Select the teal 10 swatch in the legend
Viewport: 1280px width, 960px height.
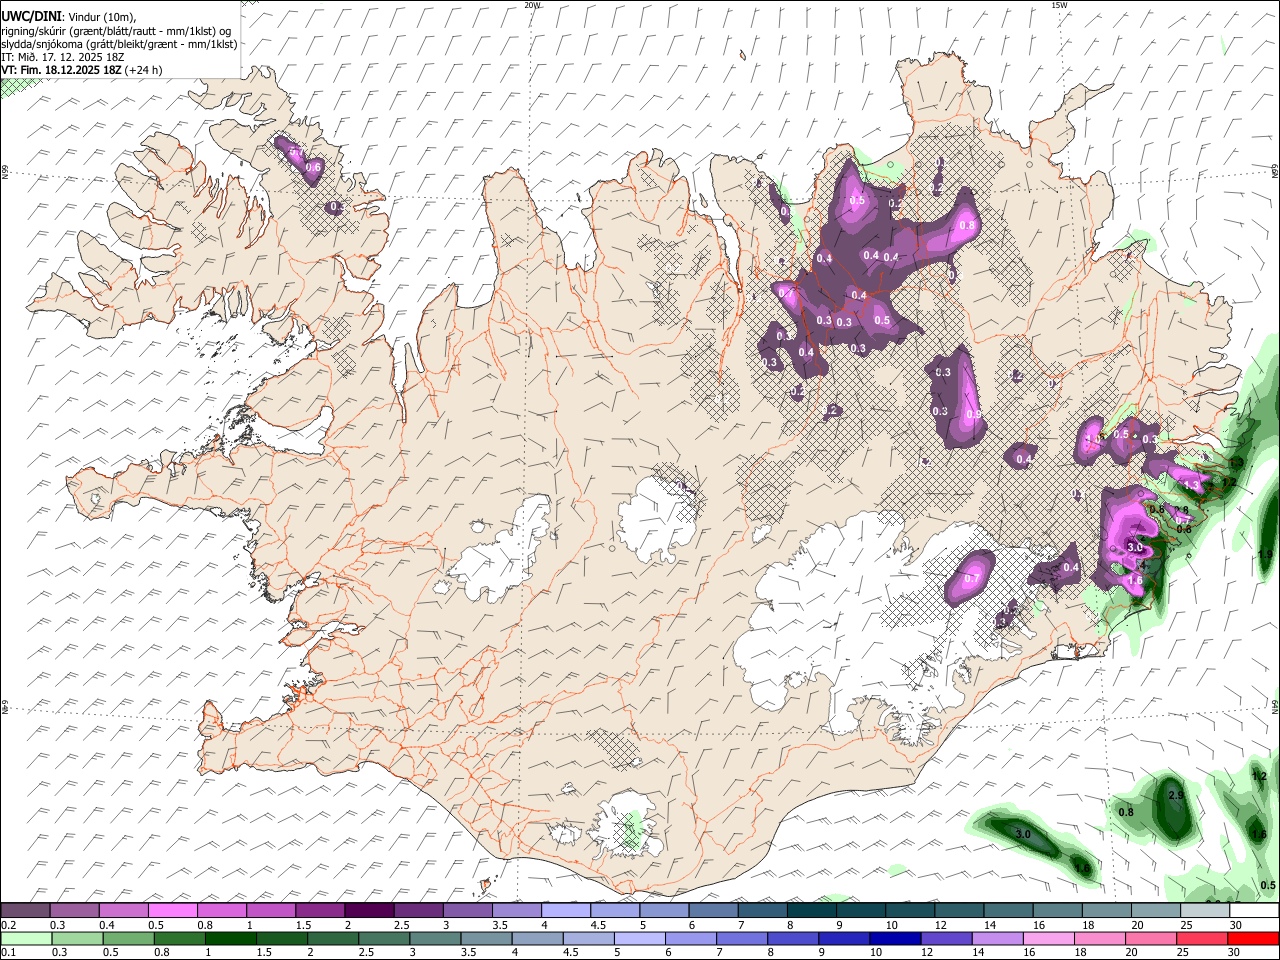[x=909, y=910]
